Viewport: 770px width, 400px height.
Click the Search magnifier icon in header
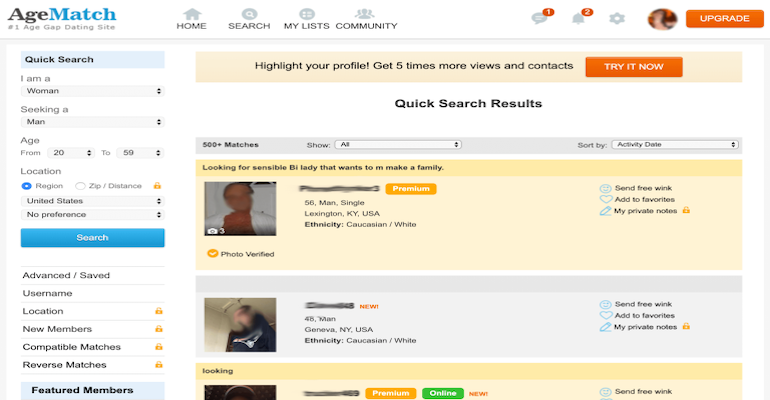pos(249,14)
